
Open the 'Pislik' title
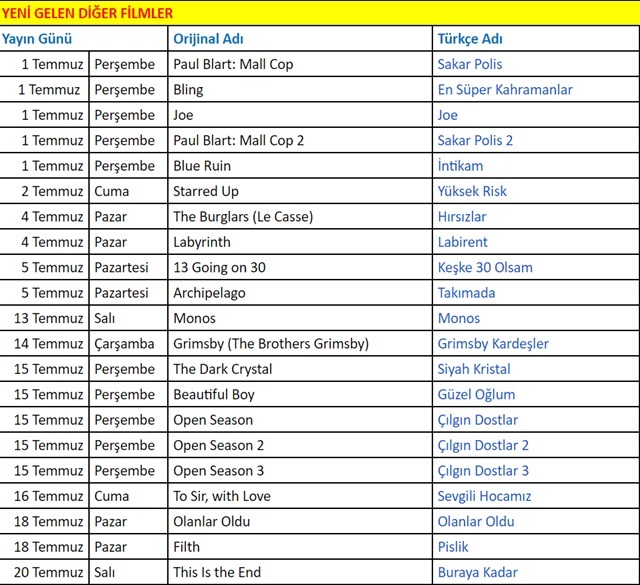[453, 547]
